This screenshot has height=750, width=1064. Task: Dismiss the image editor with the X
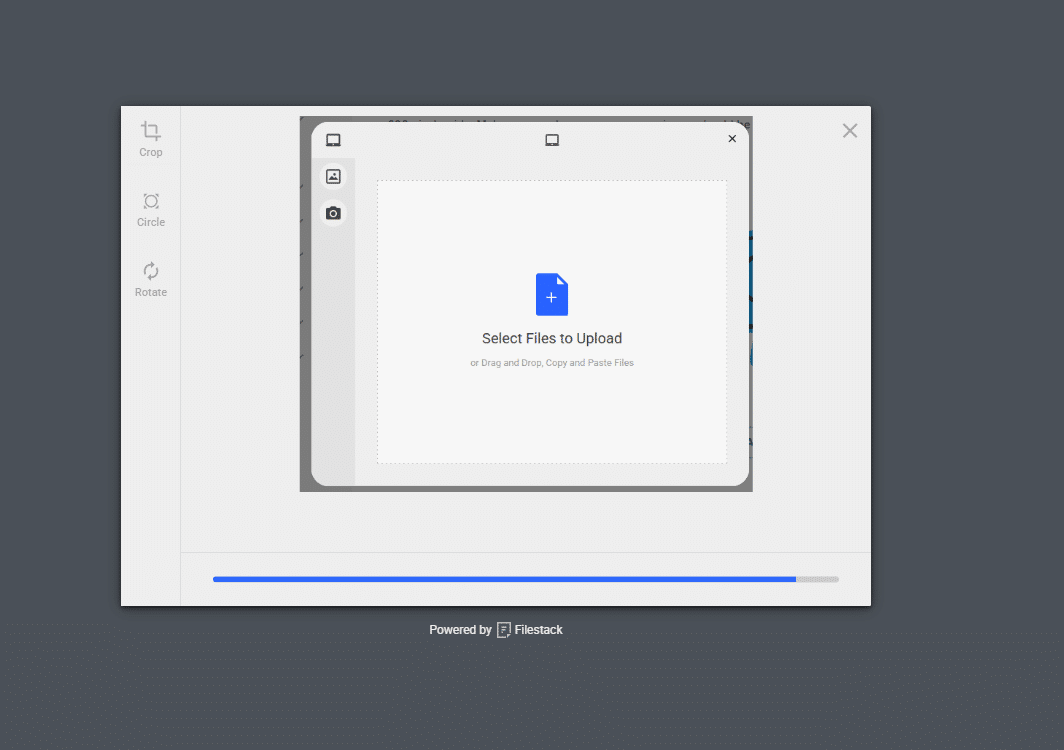click(x=849, y=130)
